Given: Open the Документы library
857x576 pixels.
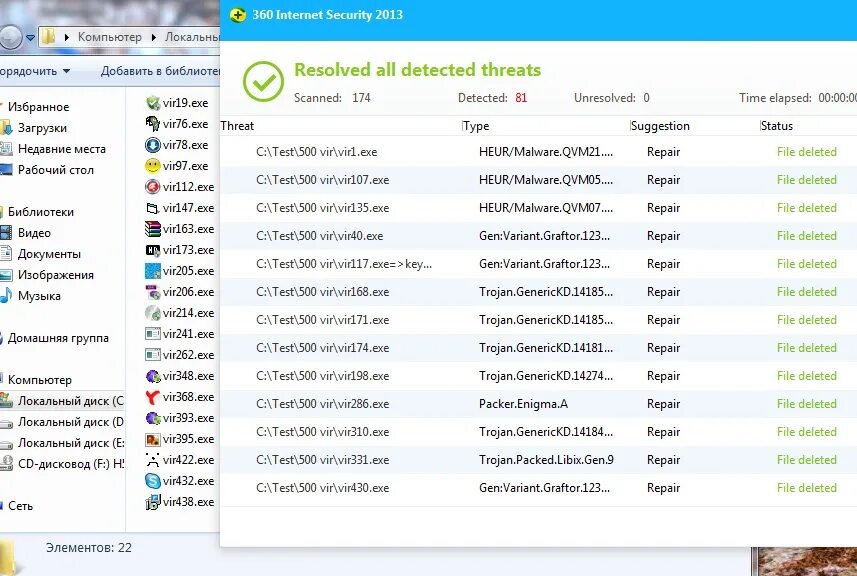Looking at the screenshot, I should 49,254.
